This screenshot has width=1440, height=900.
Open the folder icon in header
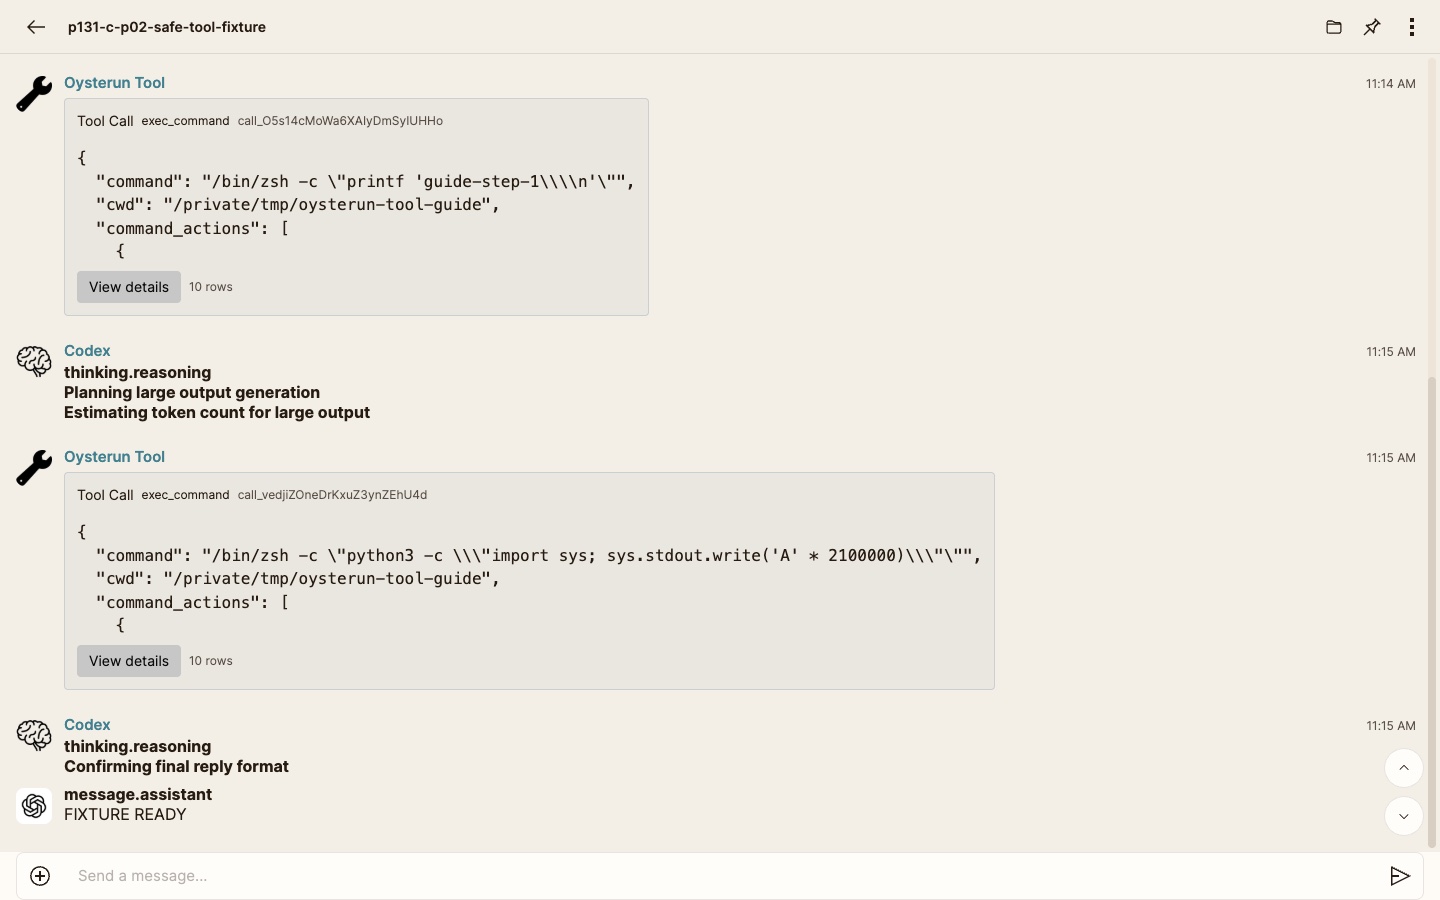click(1334, 27)
